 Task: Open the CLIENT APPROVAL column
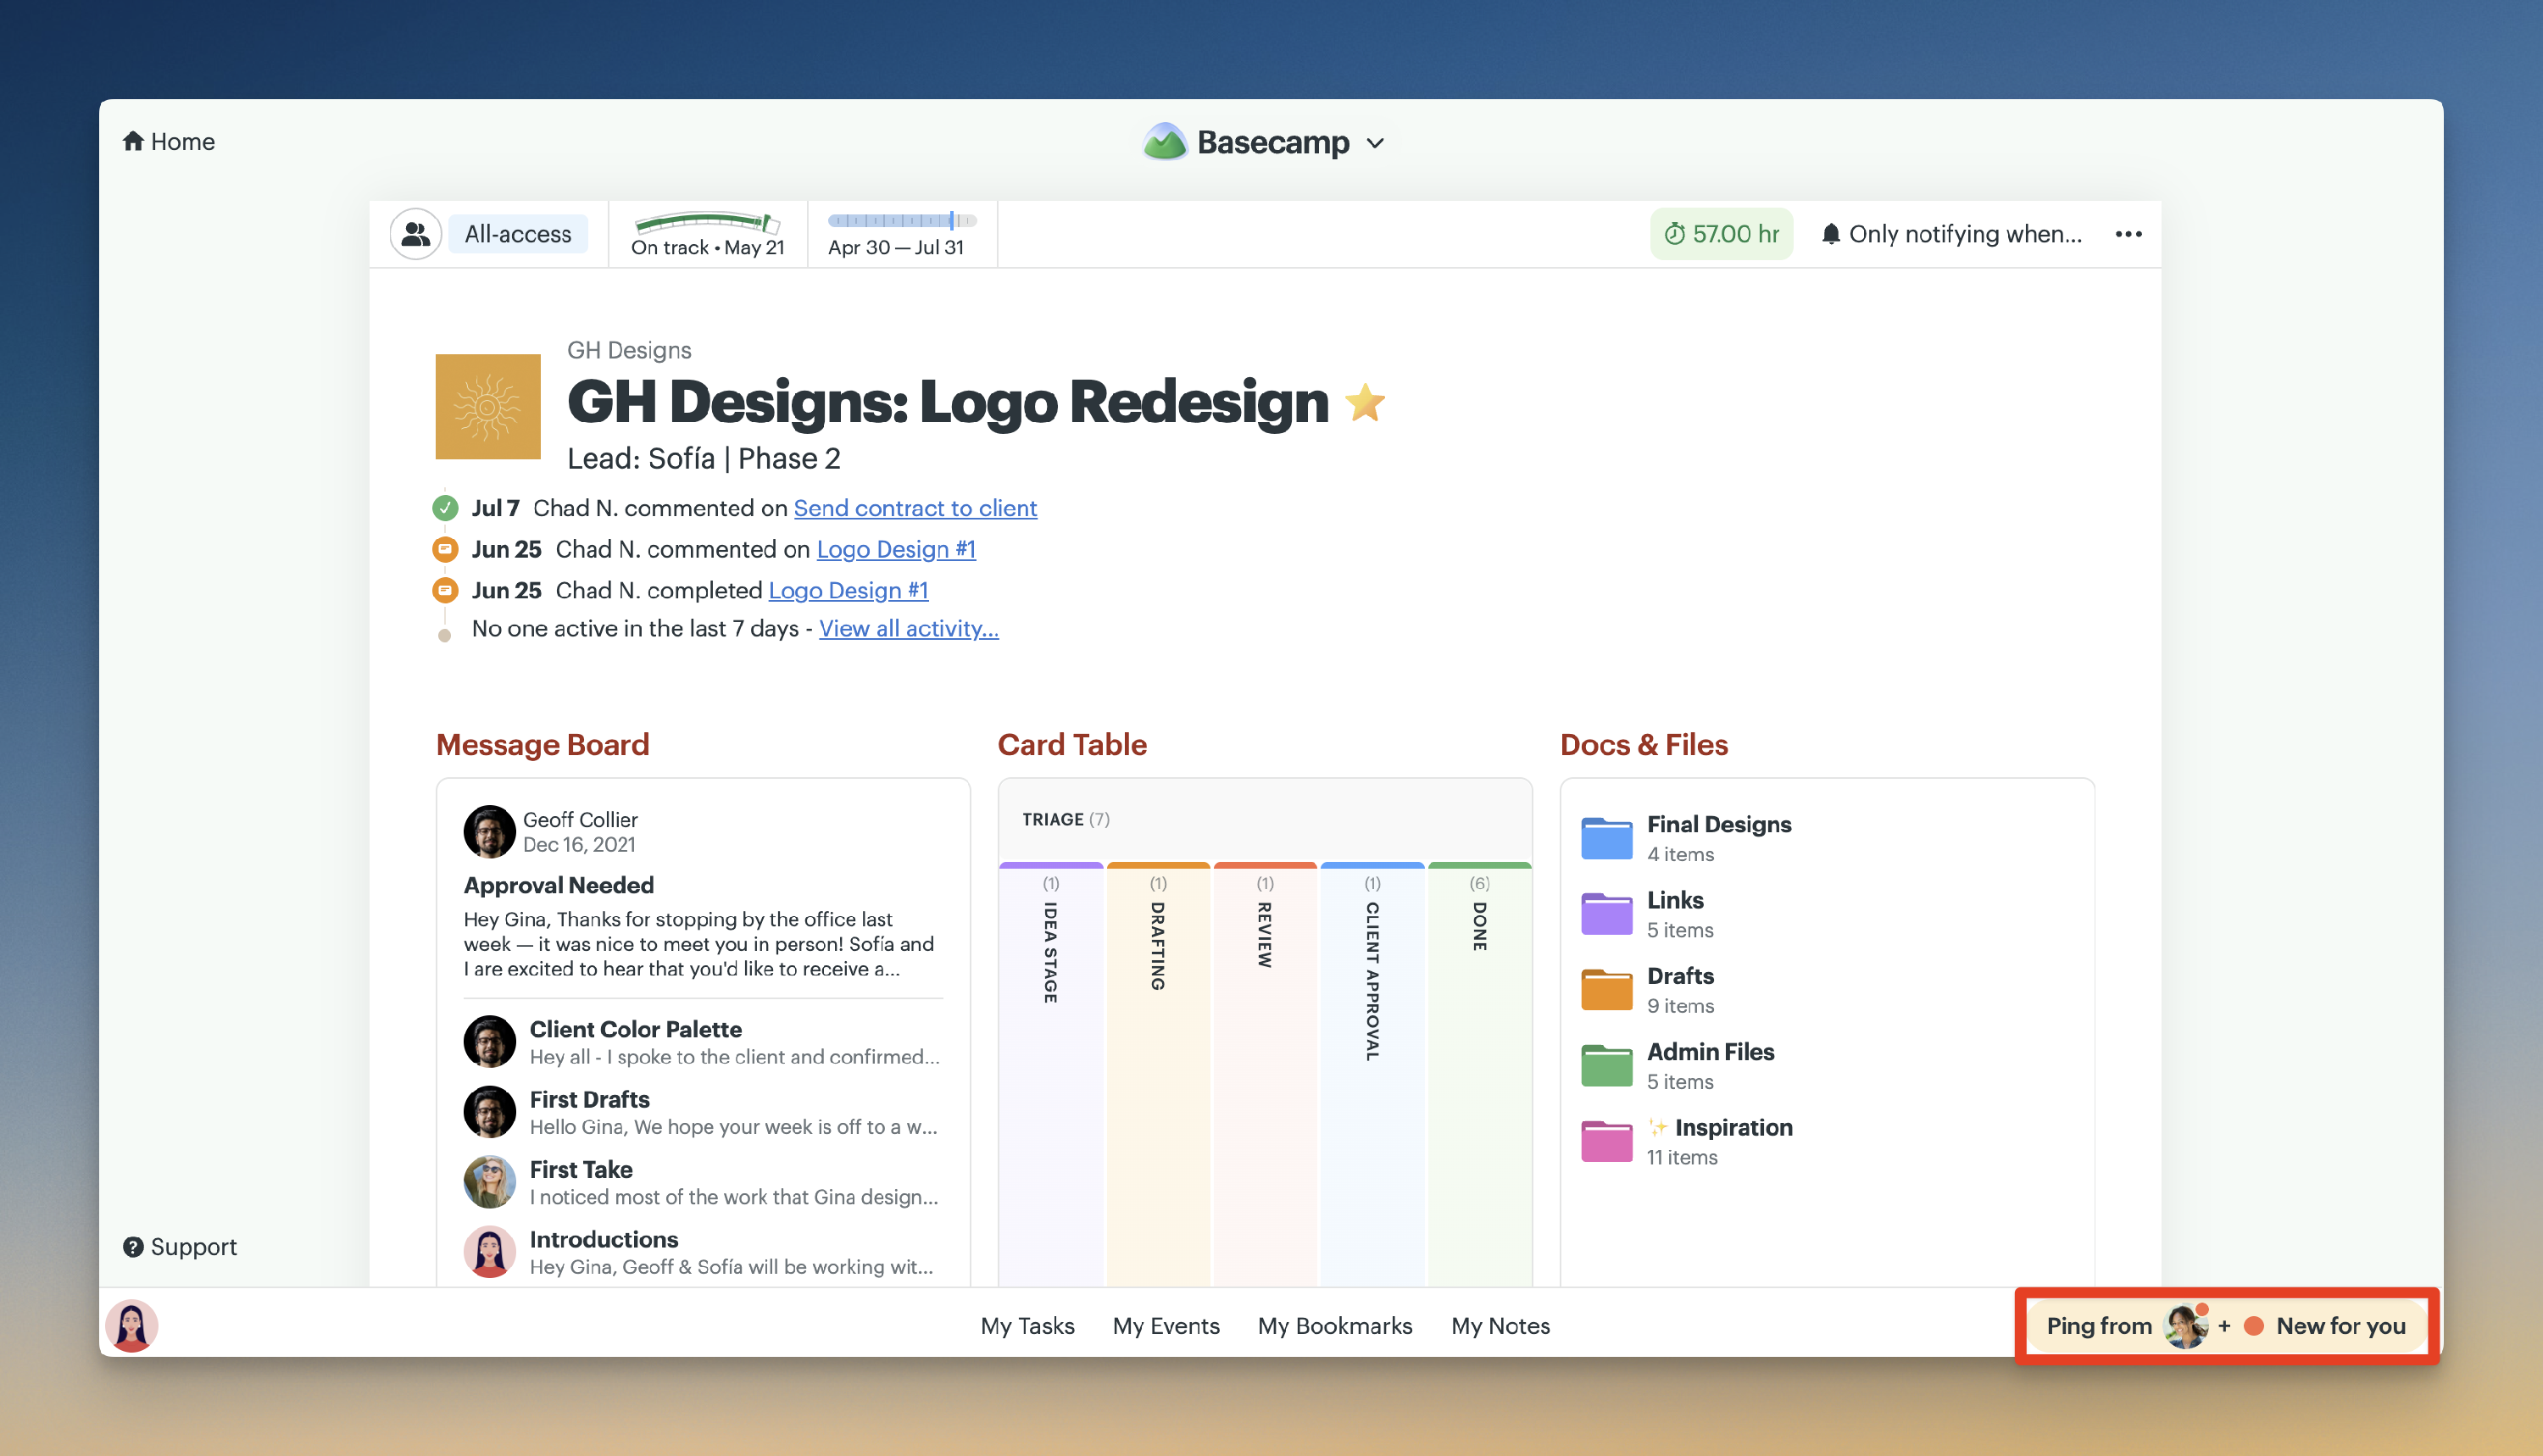pyautogui.click(x=1372, y=1075)
